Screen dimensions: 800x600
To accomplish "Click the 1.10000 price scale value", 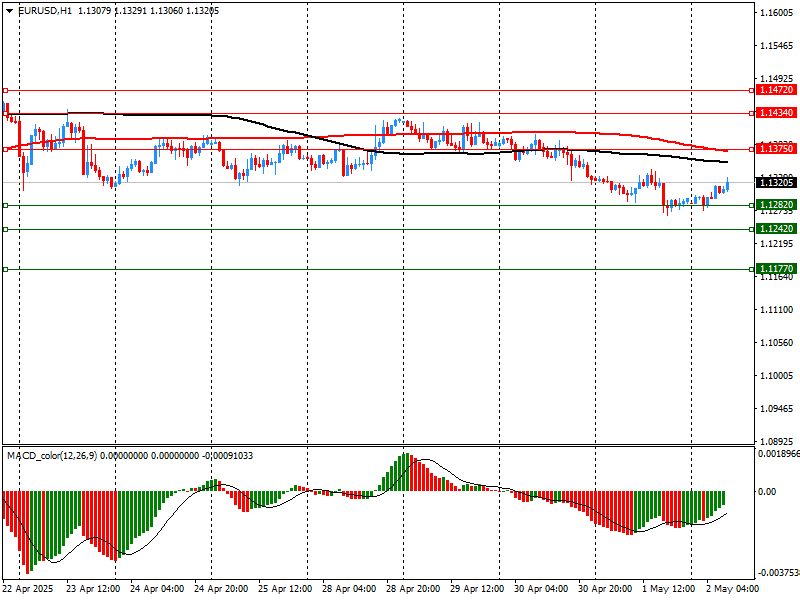I will point(776,376).
